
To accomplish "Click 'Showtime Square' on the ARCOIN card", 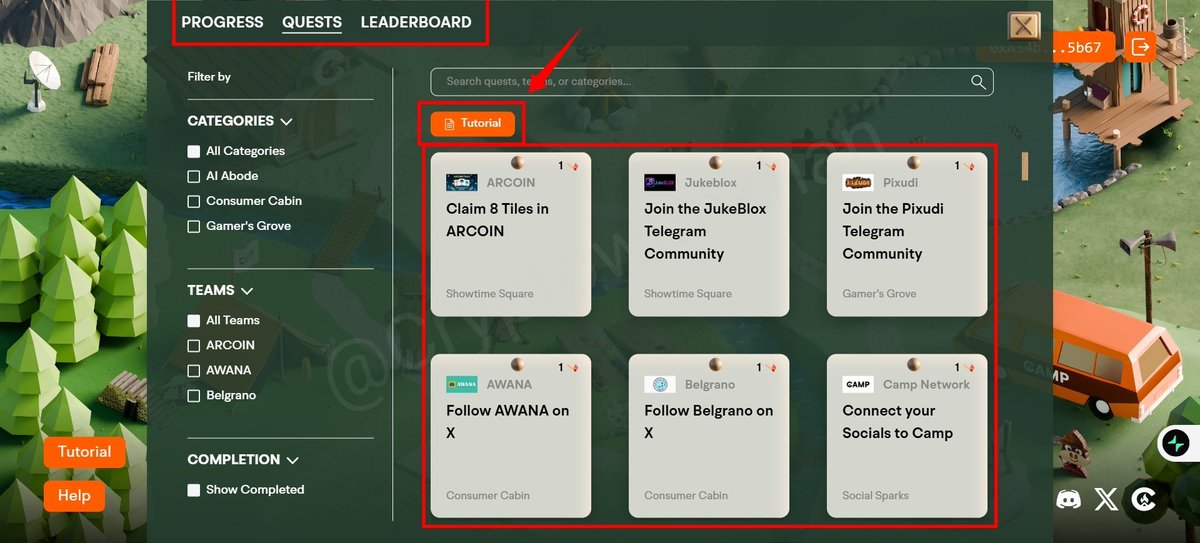I will pyautogui.click(x=490, y=294).
